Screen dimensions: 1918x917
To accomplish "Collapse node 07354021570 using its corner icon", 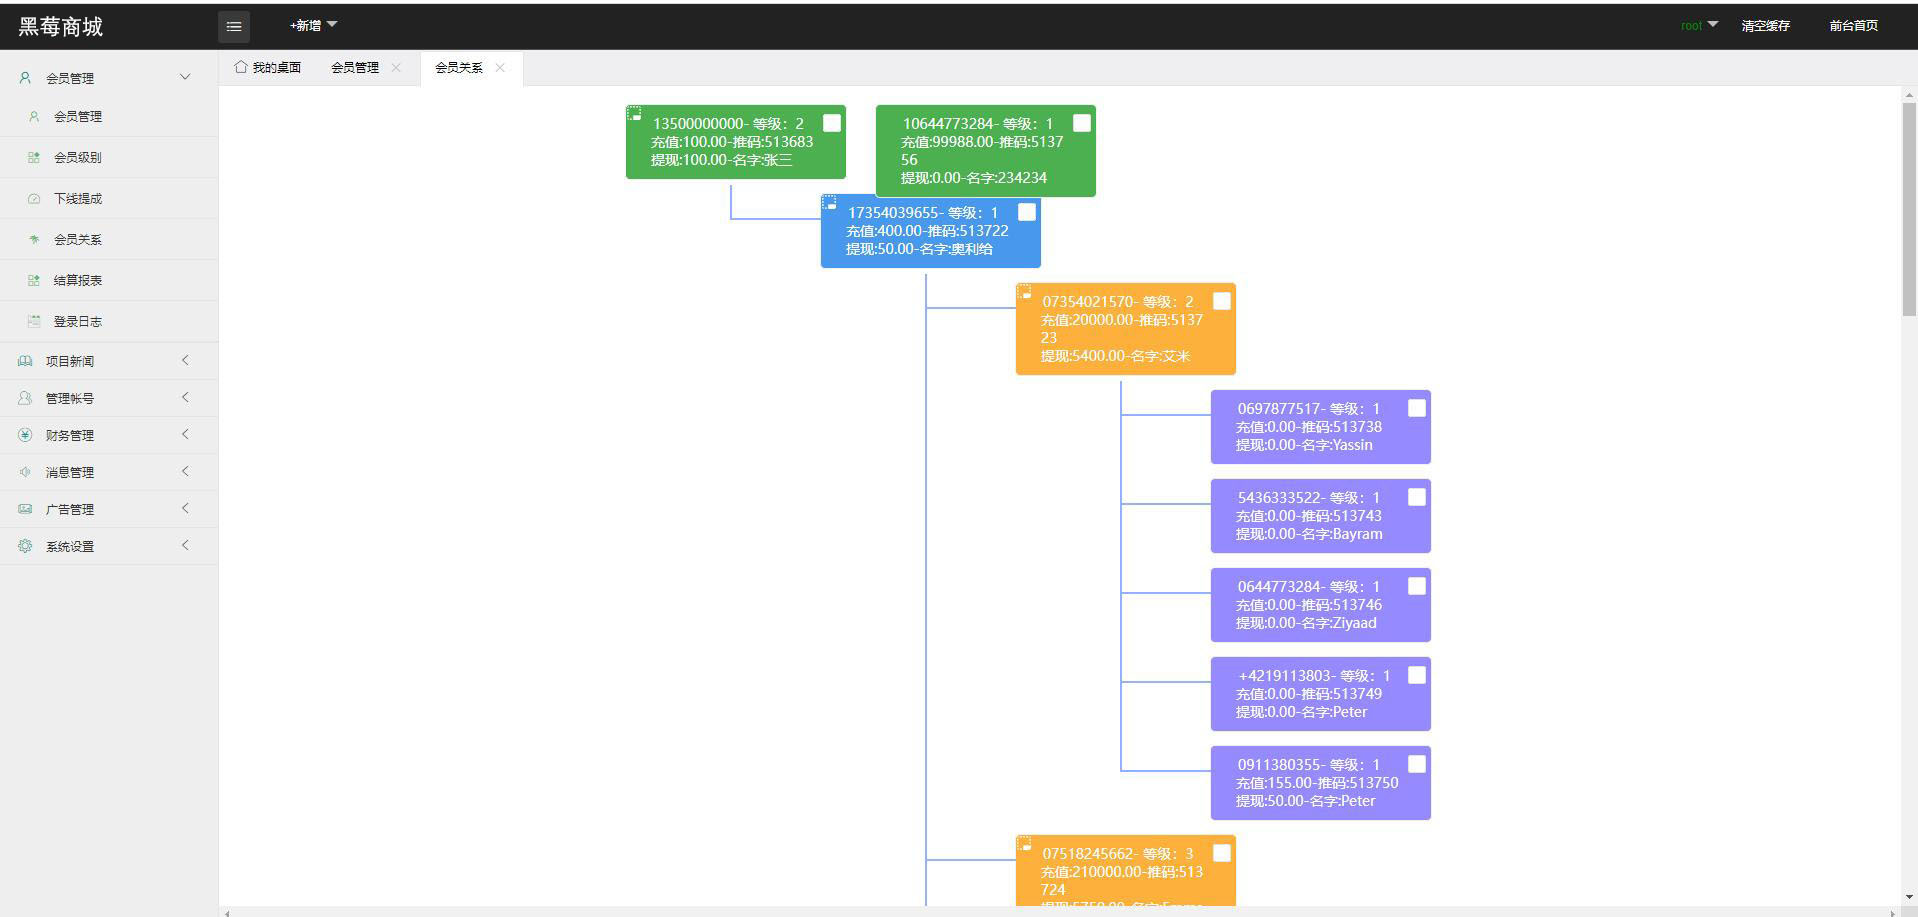I will [1024, 292].
